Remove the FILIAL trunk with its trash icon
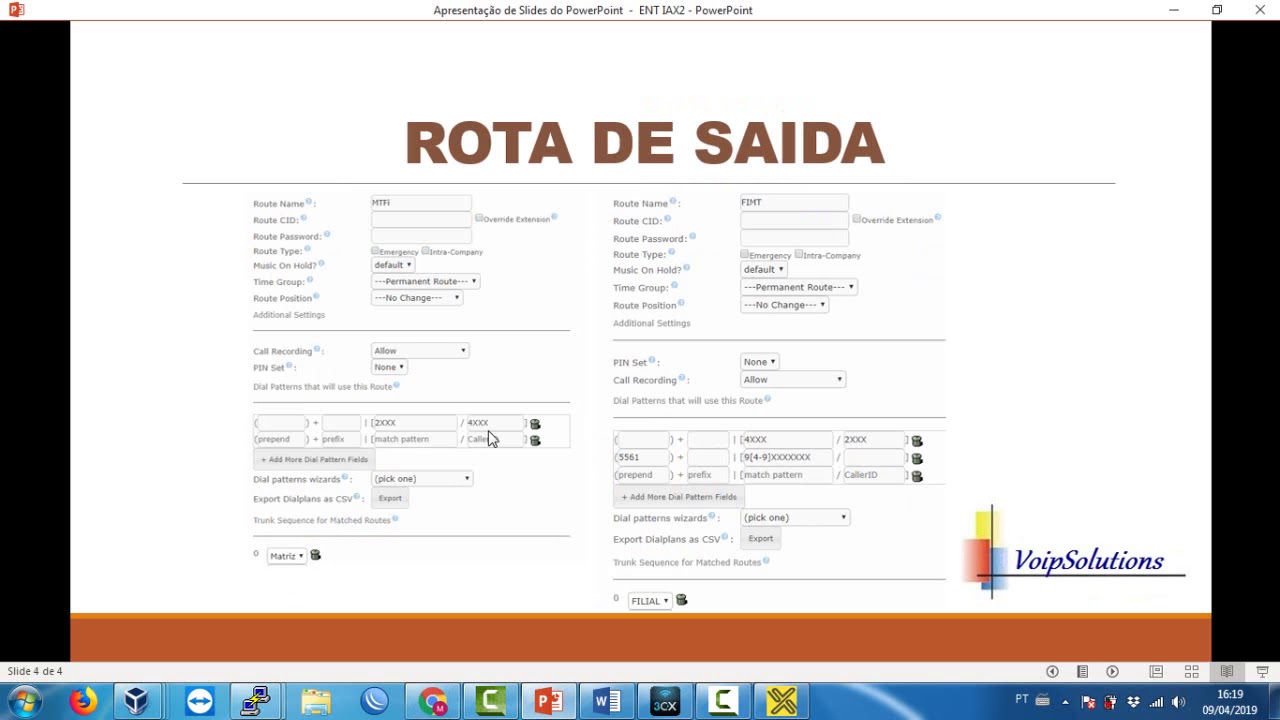1280x720 pixels. (682, 600)
